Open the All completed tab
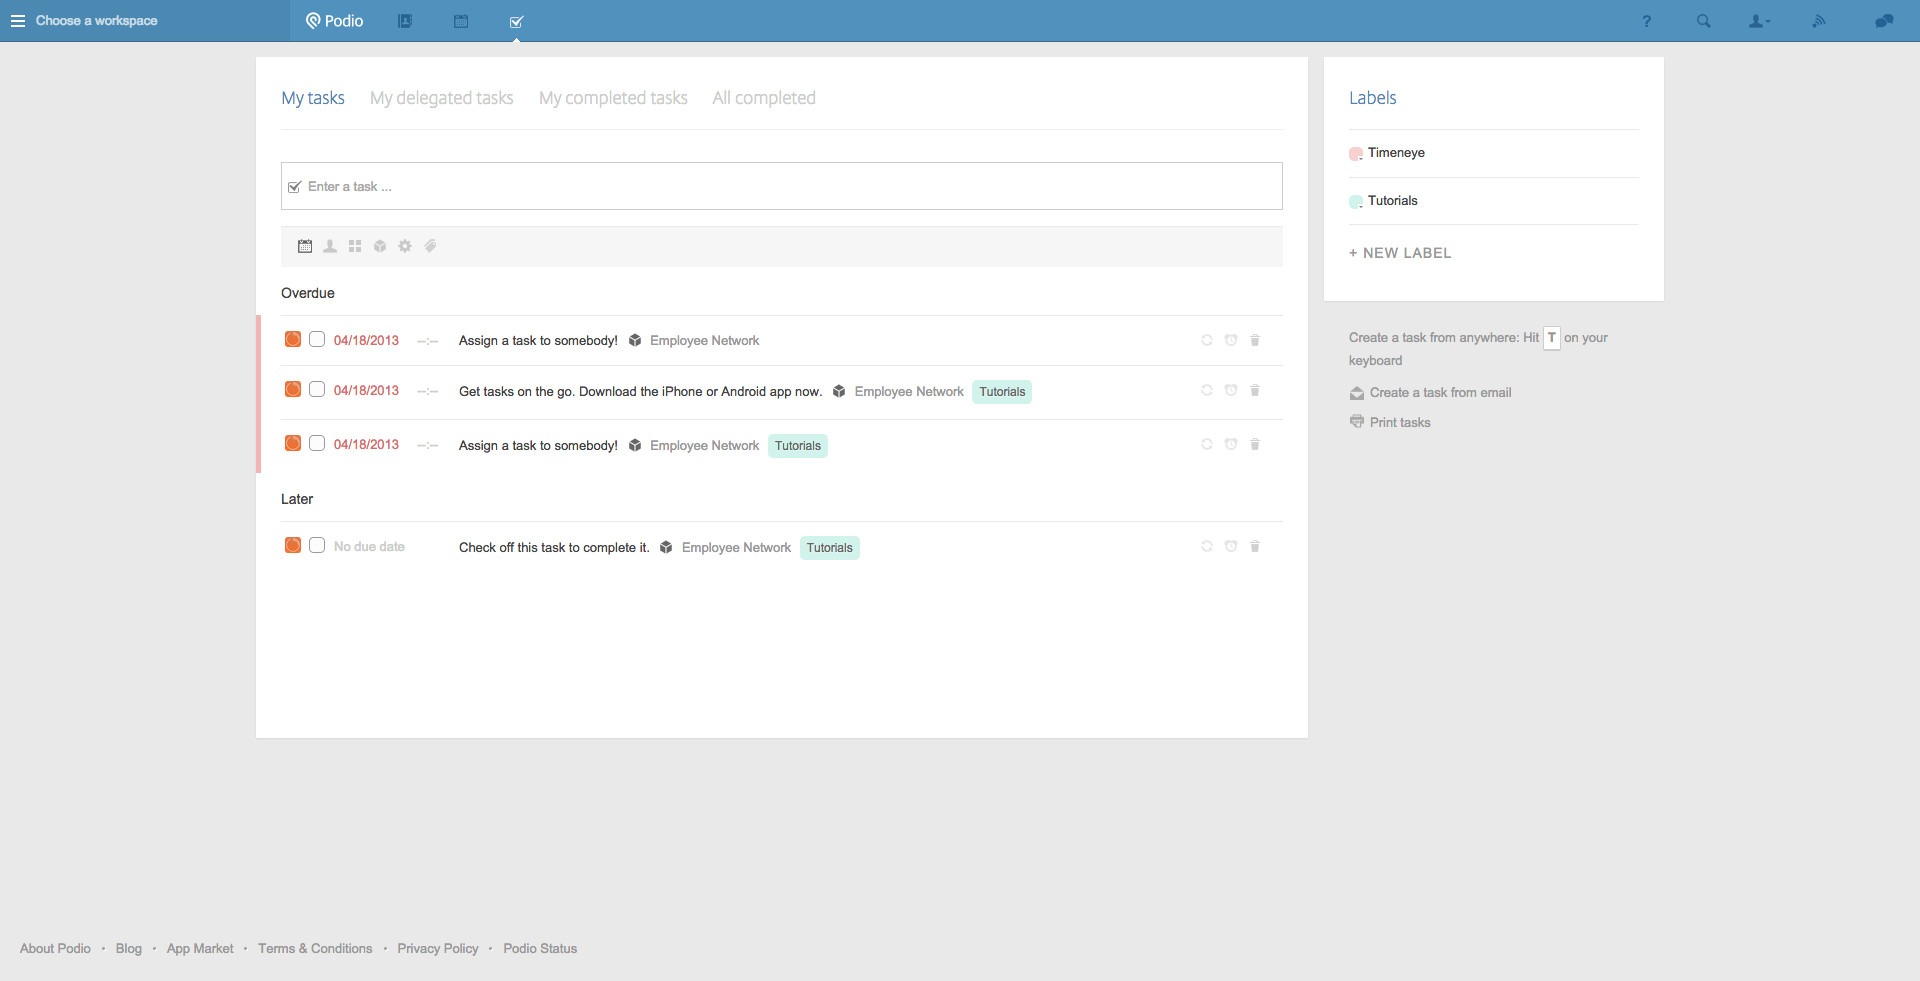The width and height of the screenshot is (1920, 981). (x=764, y=98)
